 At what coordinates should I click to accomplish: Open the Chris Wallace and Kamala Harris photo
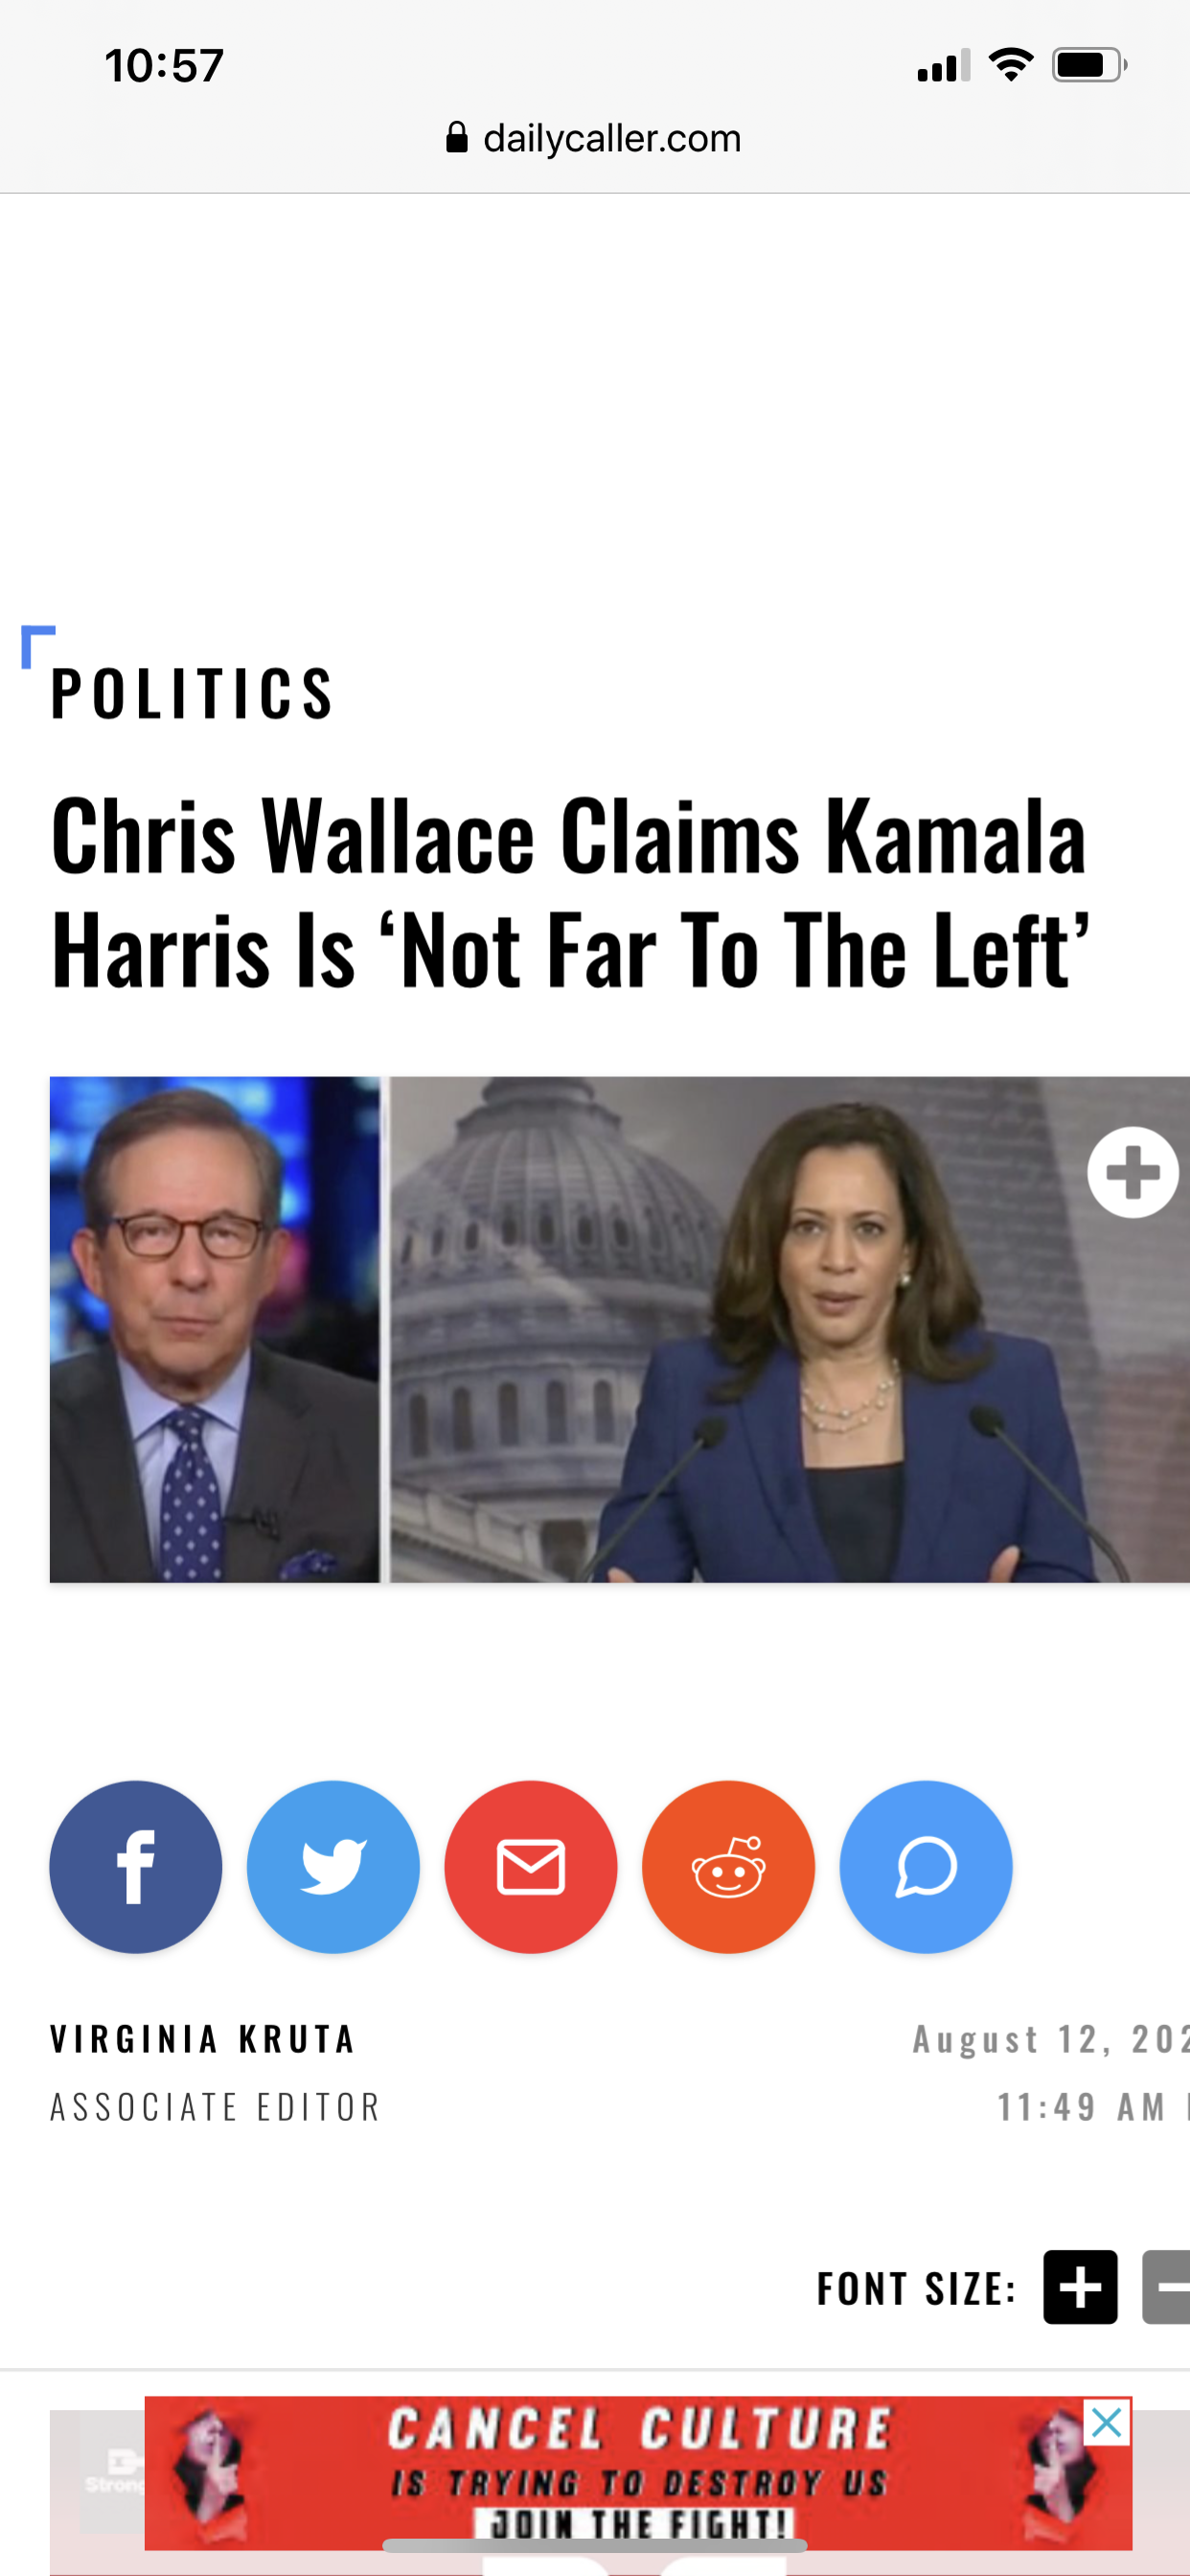click(620, 1329)
